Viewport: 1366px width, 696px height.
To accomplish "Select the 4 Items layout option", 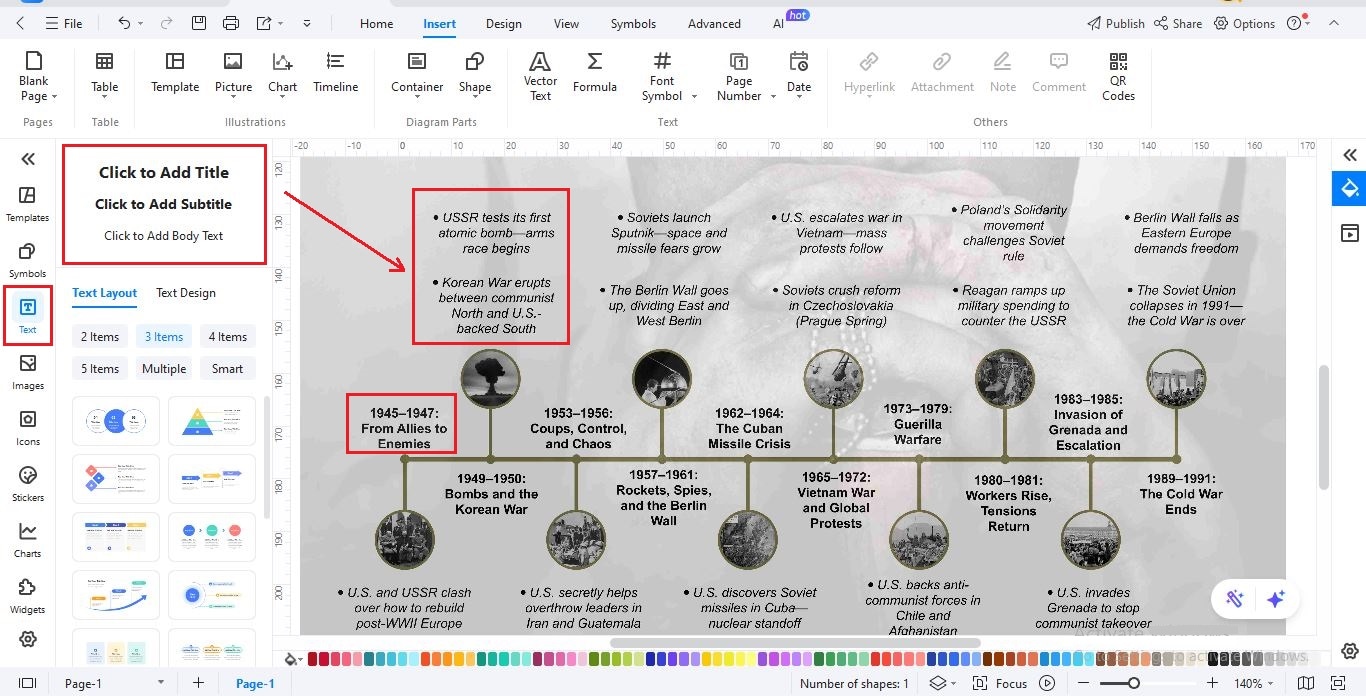I will coord(227,336).
